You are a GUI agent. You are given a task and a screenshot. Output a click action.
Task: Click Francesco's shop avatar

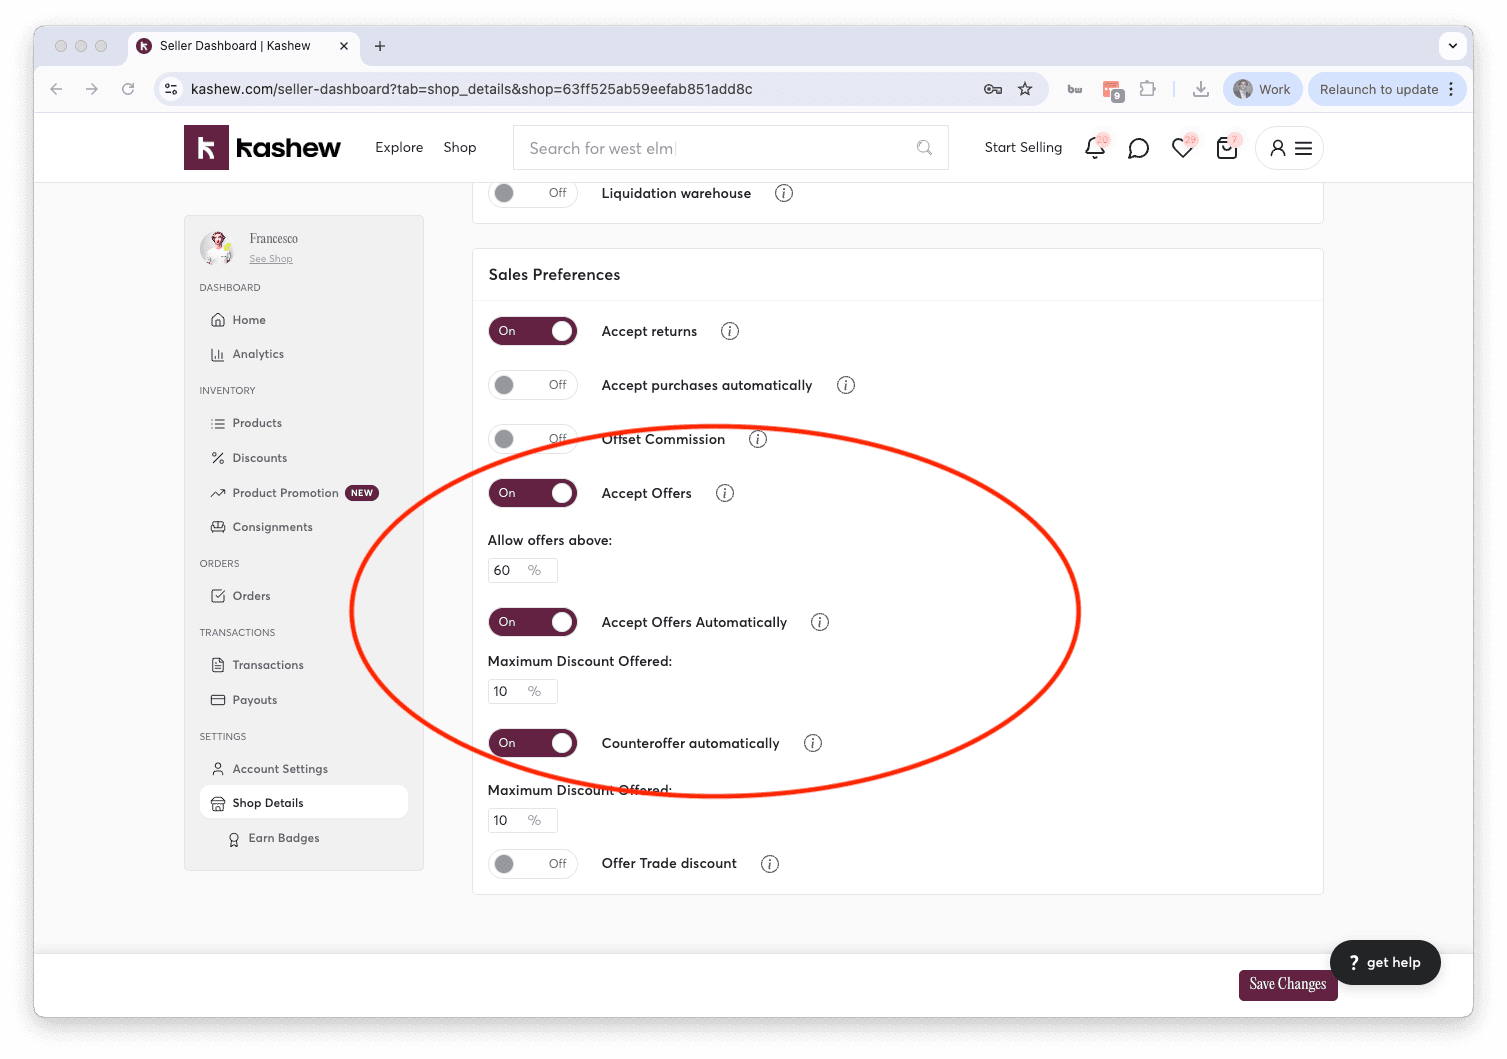217,248
